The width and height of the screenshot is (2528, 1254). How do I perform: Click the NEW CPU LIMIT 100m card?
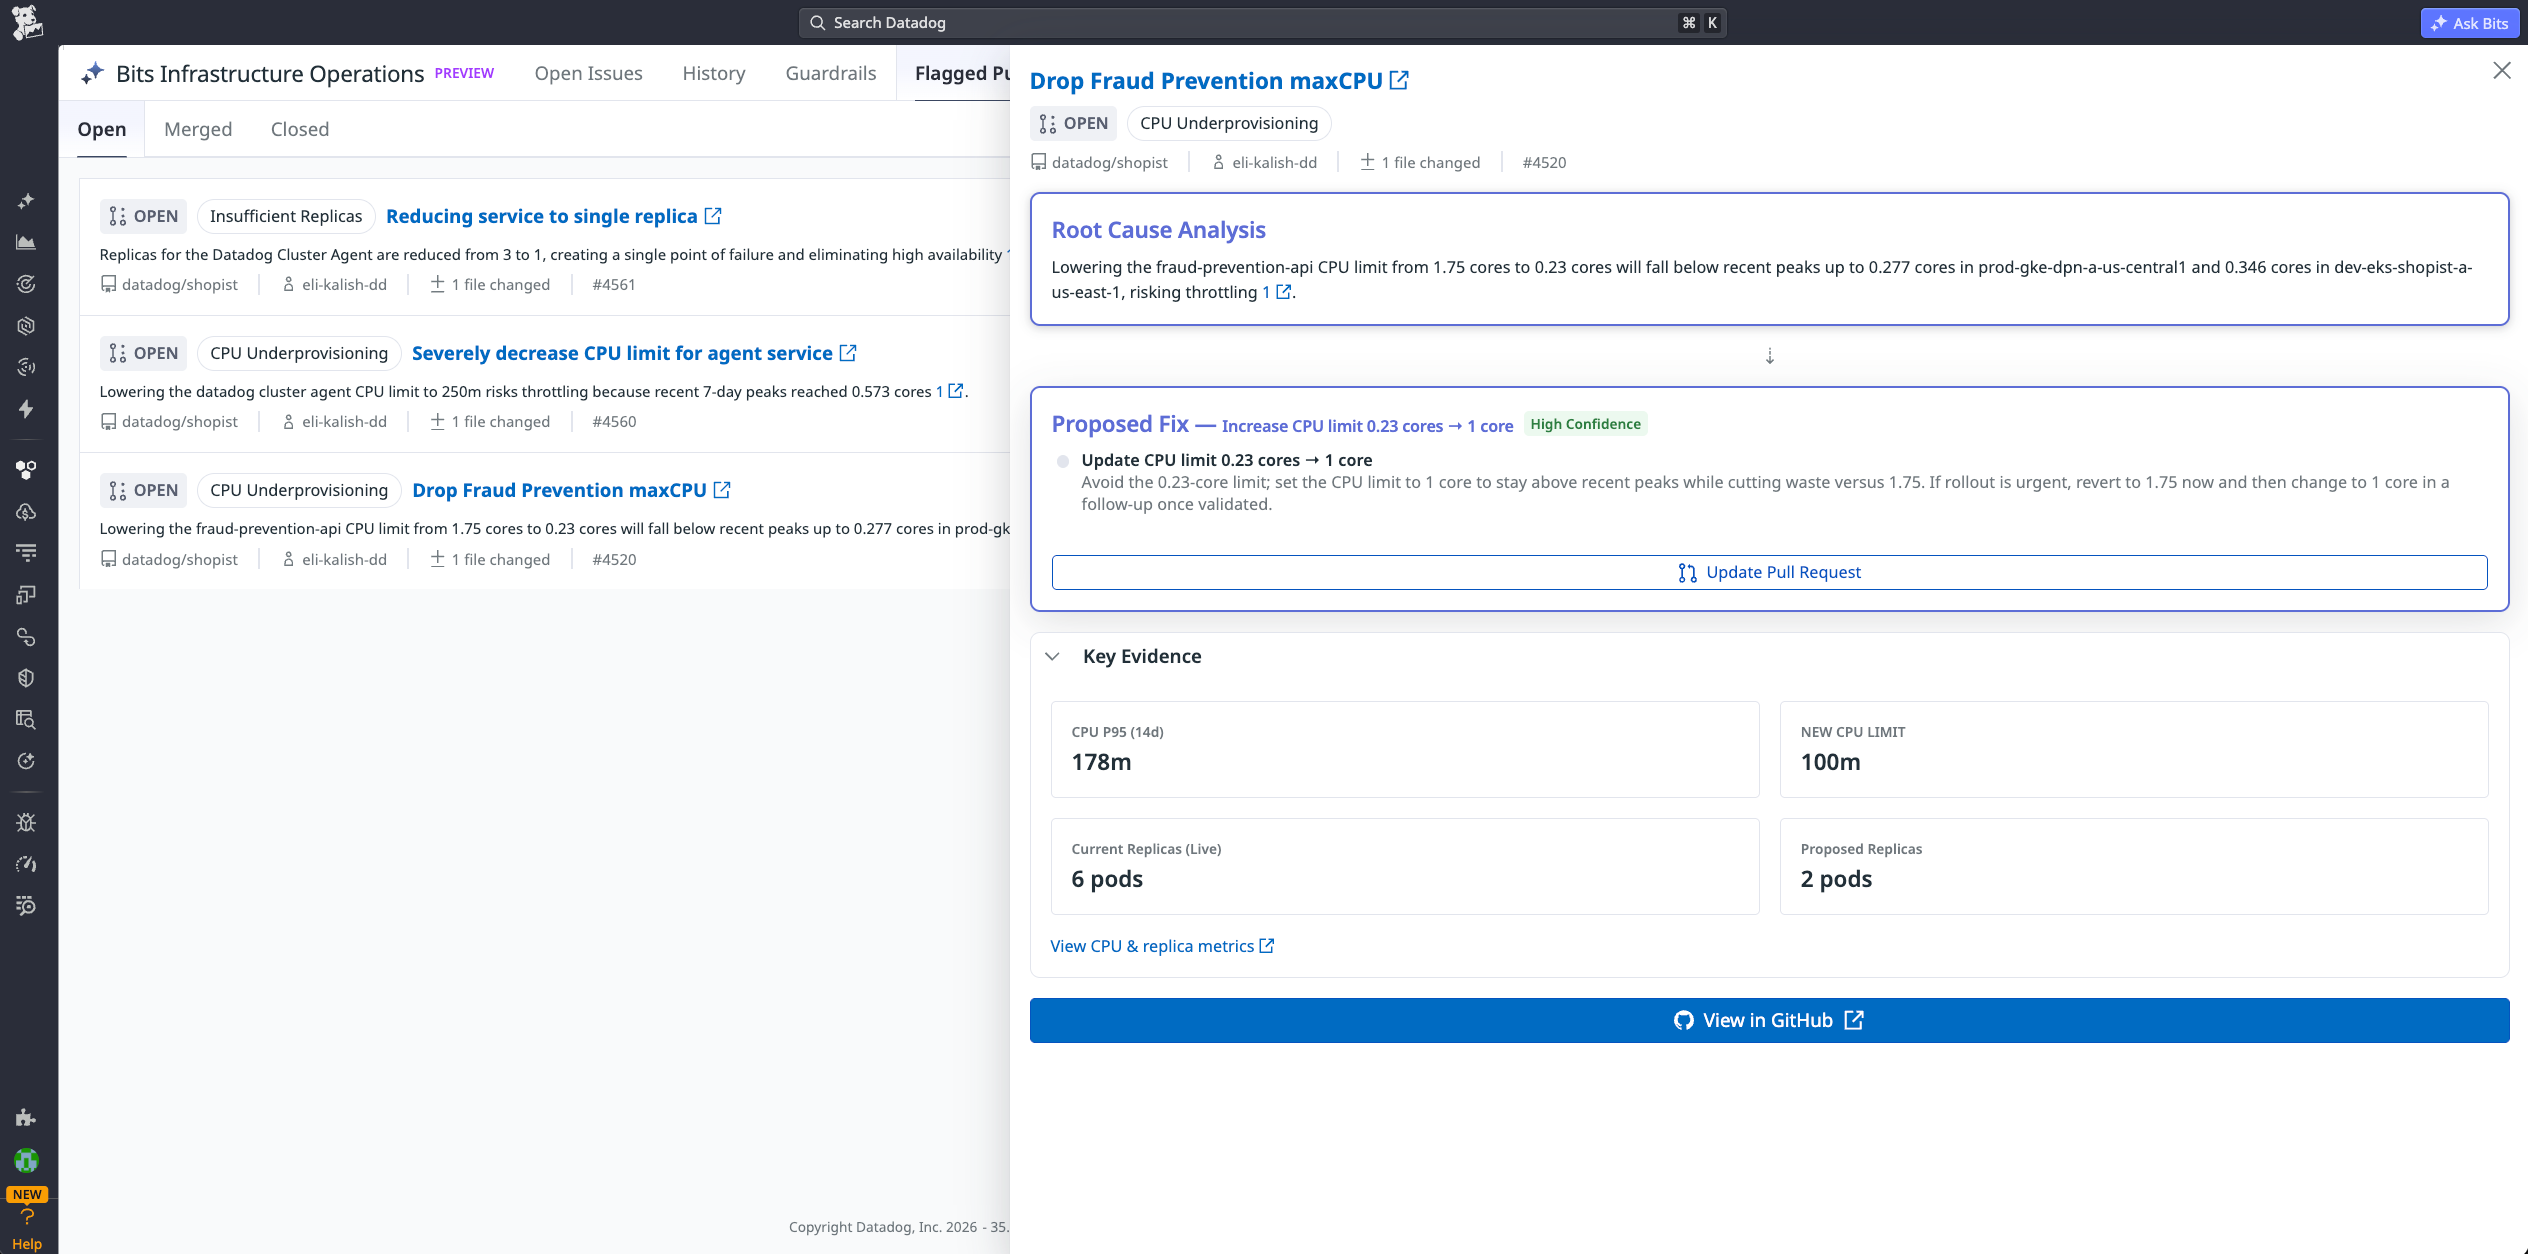2134,749
